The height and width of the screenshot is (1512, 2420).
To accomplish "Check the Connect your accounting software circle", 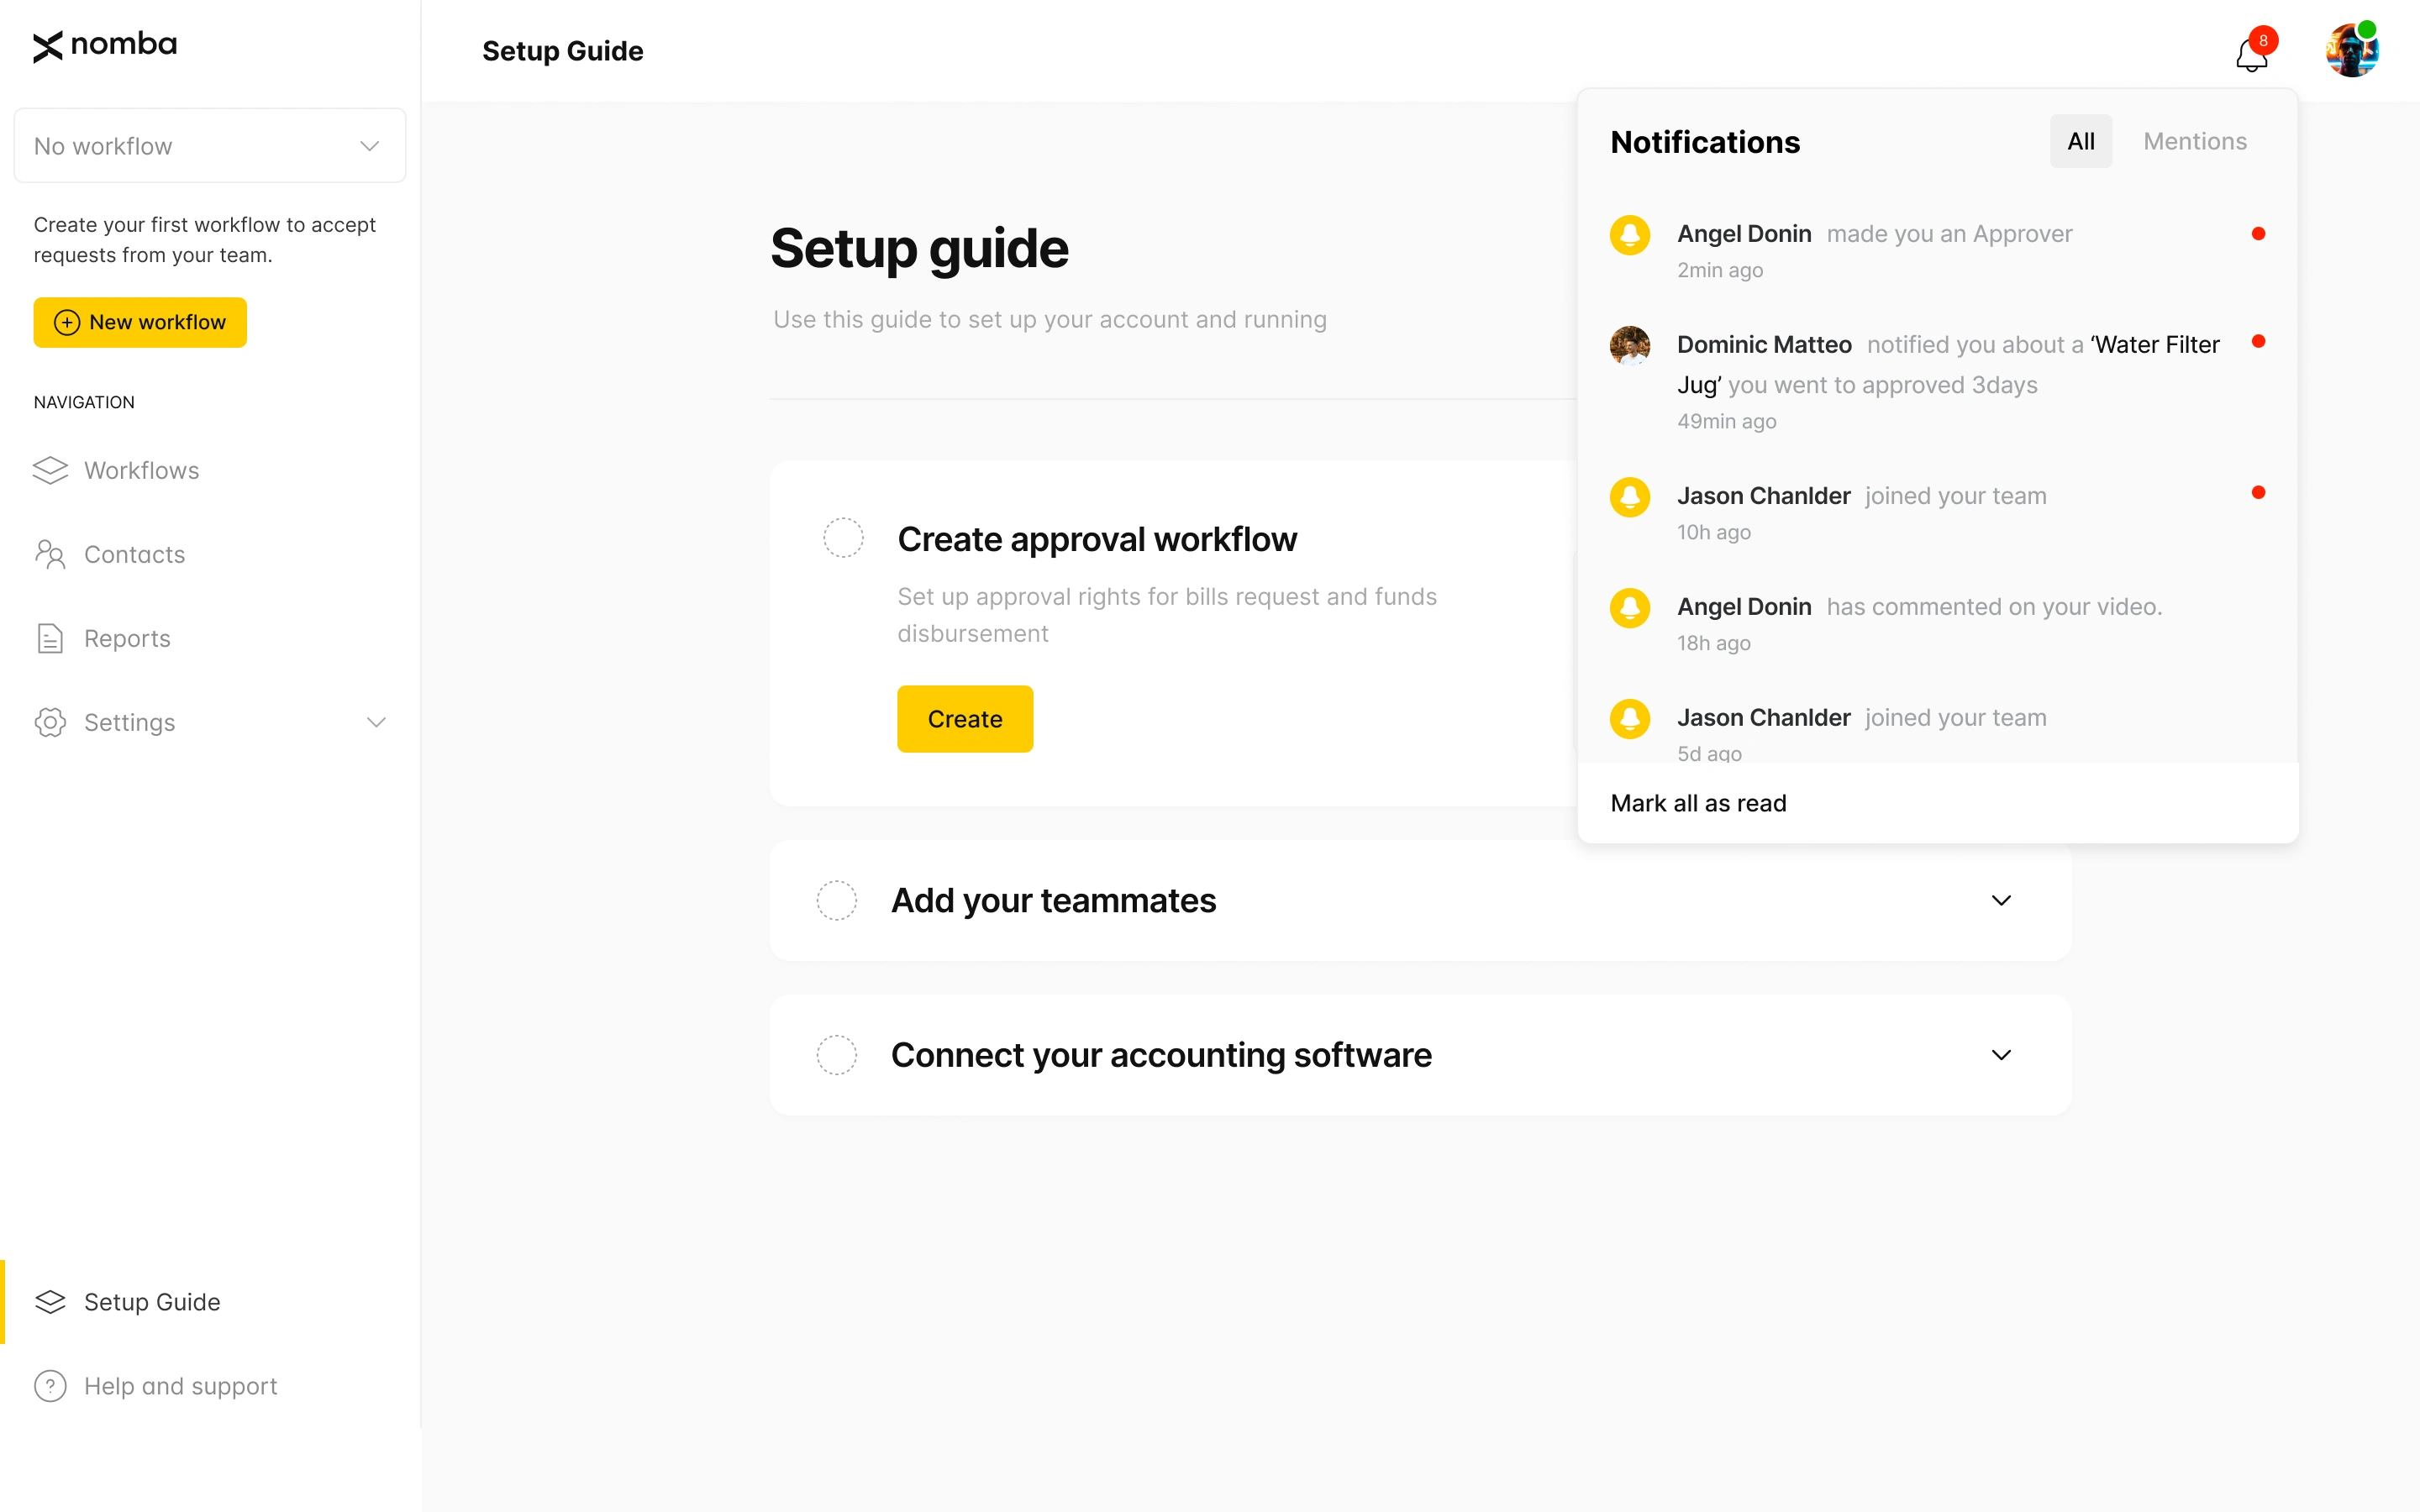I will (836, 1055).
